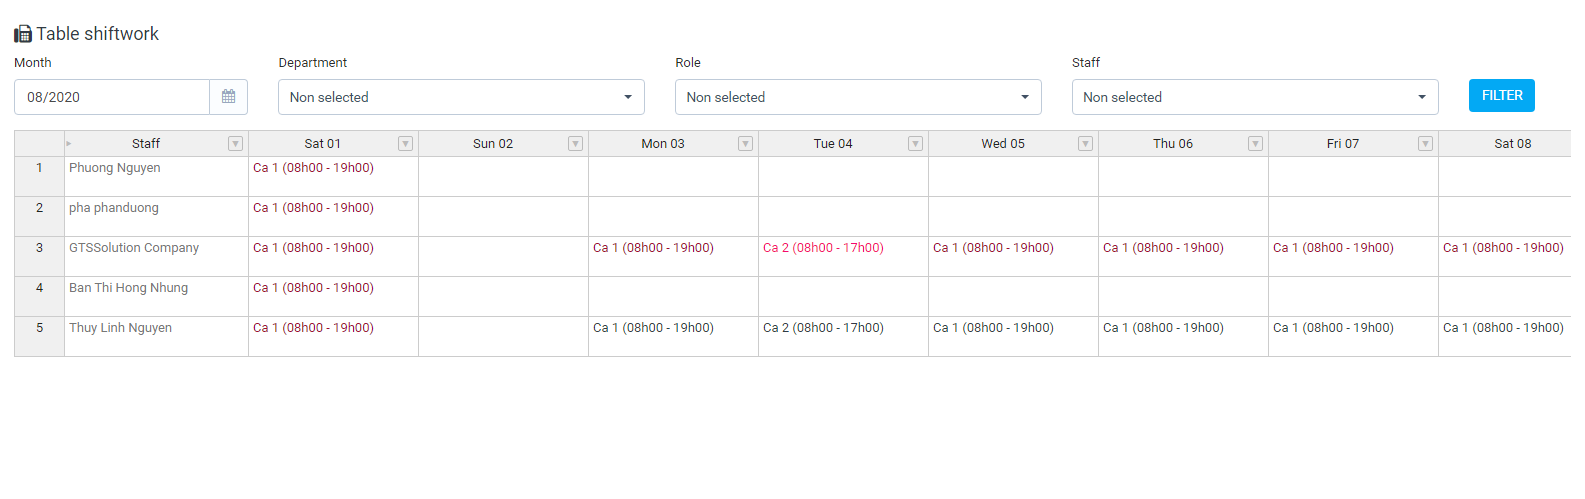Image resolution: width=1585 pixels, height=499 pixels.
Task: Open the Role dropdown
Action: click(x=858, y=97)
